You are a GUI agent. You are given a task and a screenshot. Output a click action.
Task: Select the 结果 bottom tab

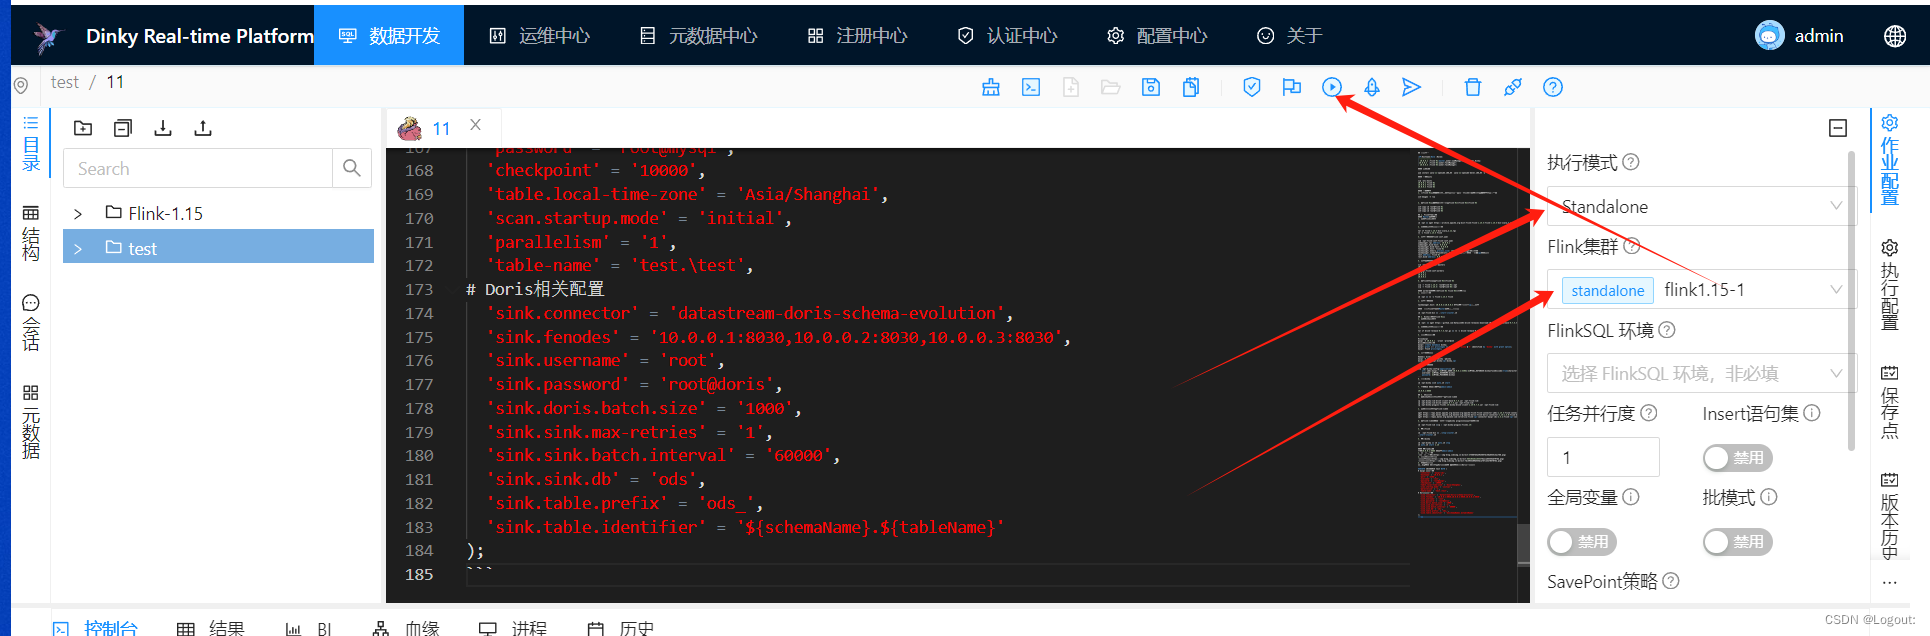coord(211,627)
